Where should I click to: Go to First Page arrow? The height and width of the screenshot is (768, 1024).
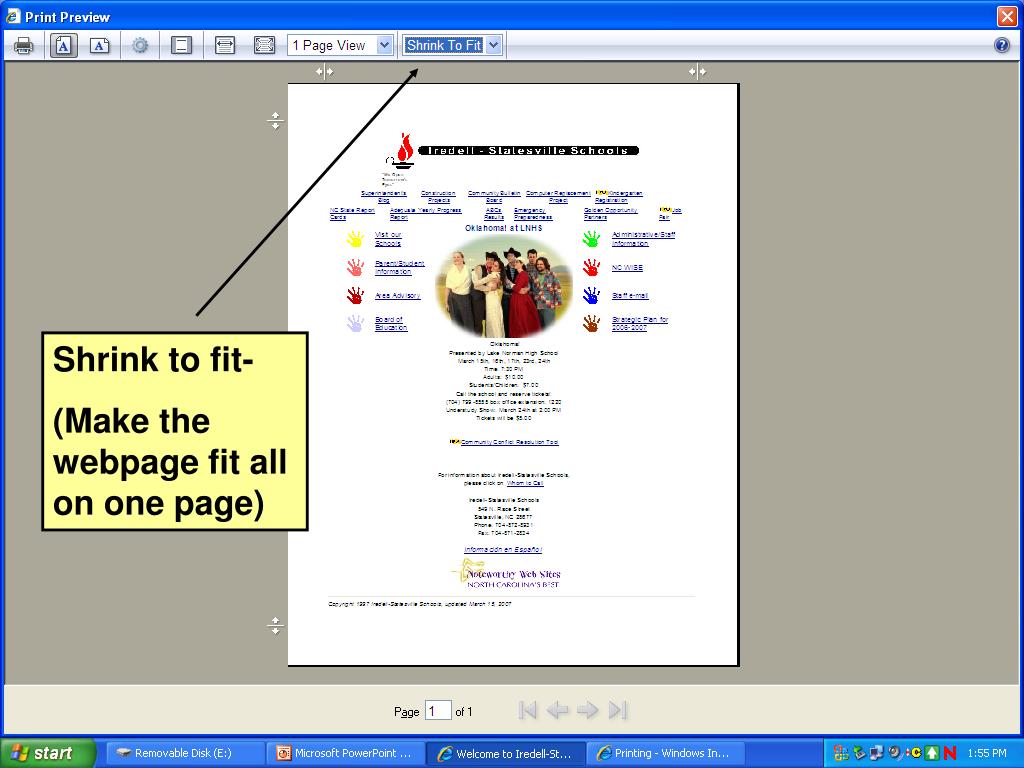[528, 710]
